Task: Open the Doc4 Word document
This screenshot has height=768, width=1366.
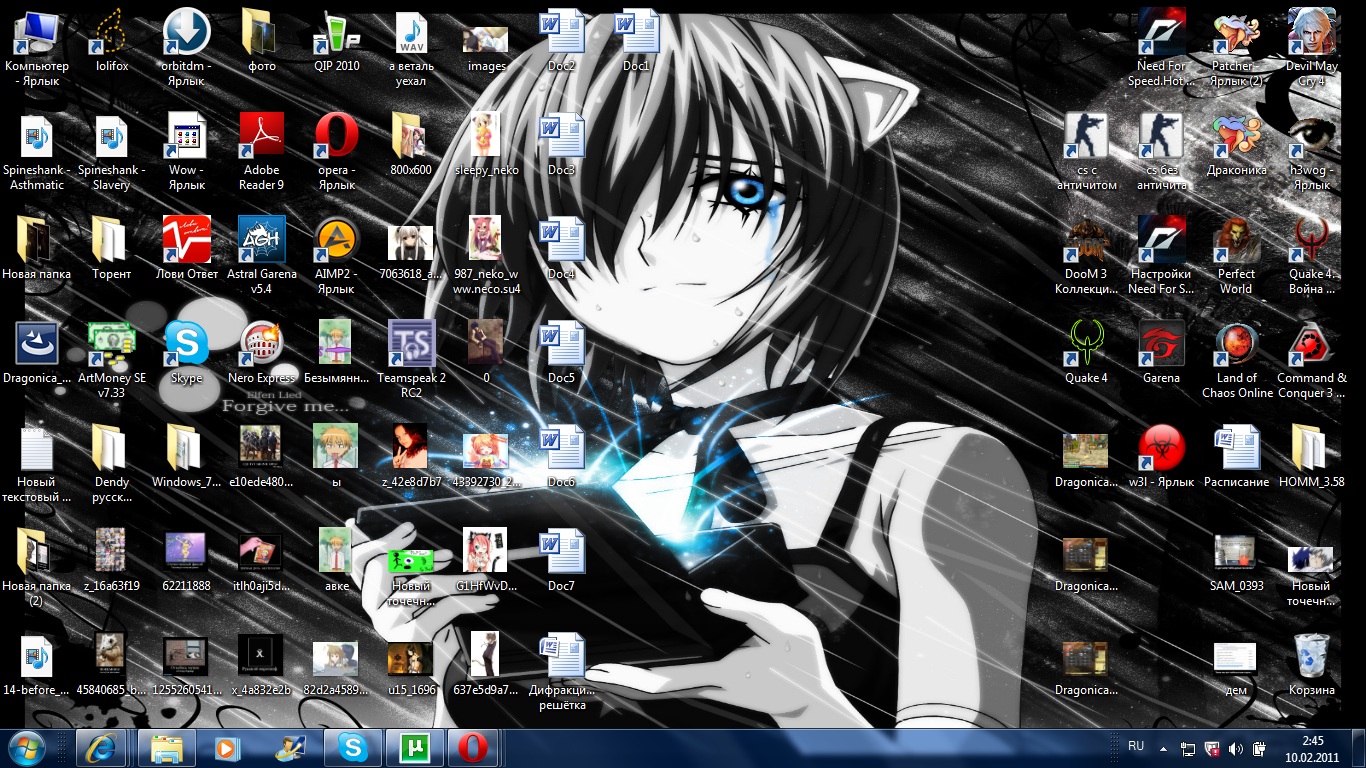Action: click(561, 240)
